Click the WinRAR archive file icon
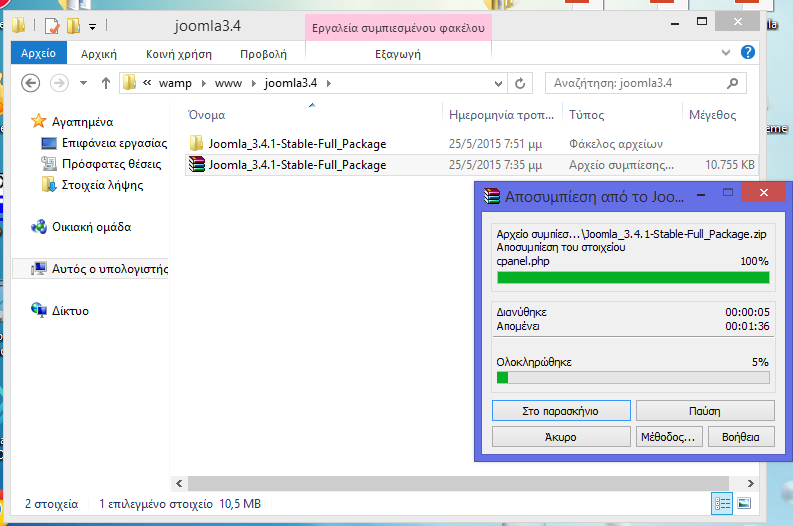The height and width of the screenshot is (526, 793). click(197, 164)
